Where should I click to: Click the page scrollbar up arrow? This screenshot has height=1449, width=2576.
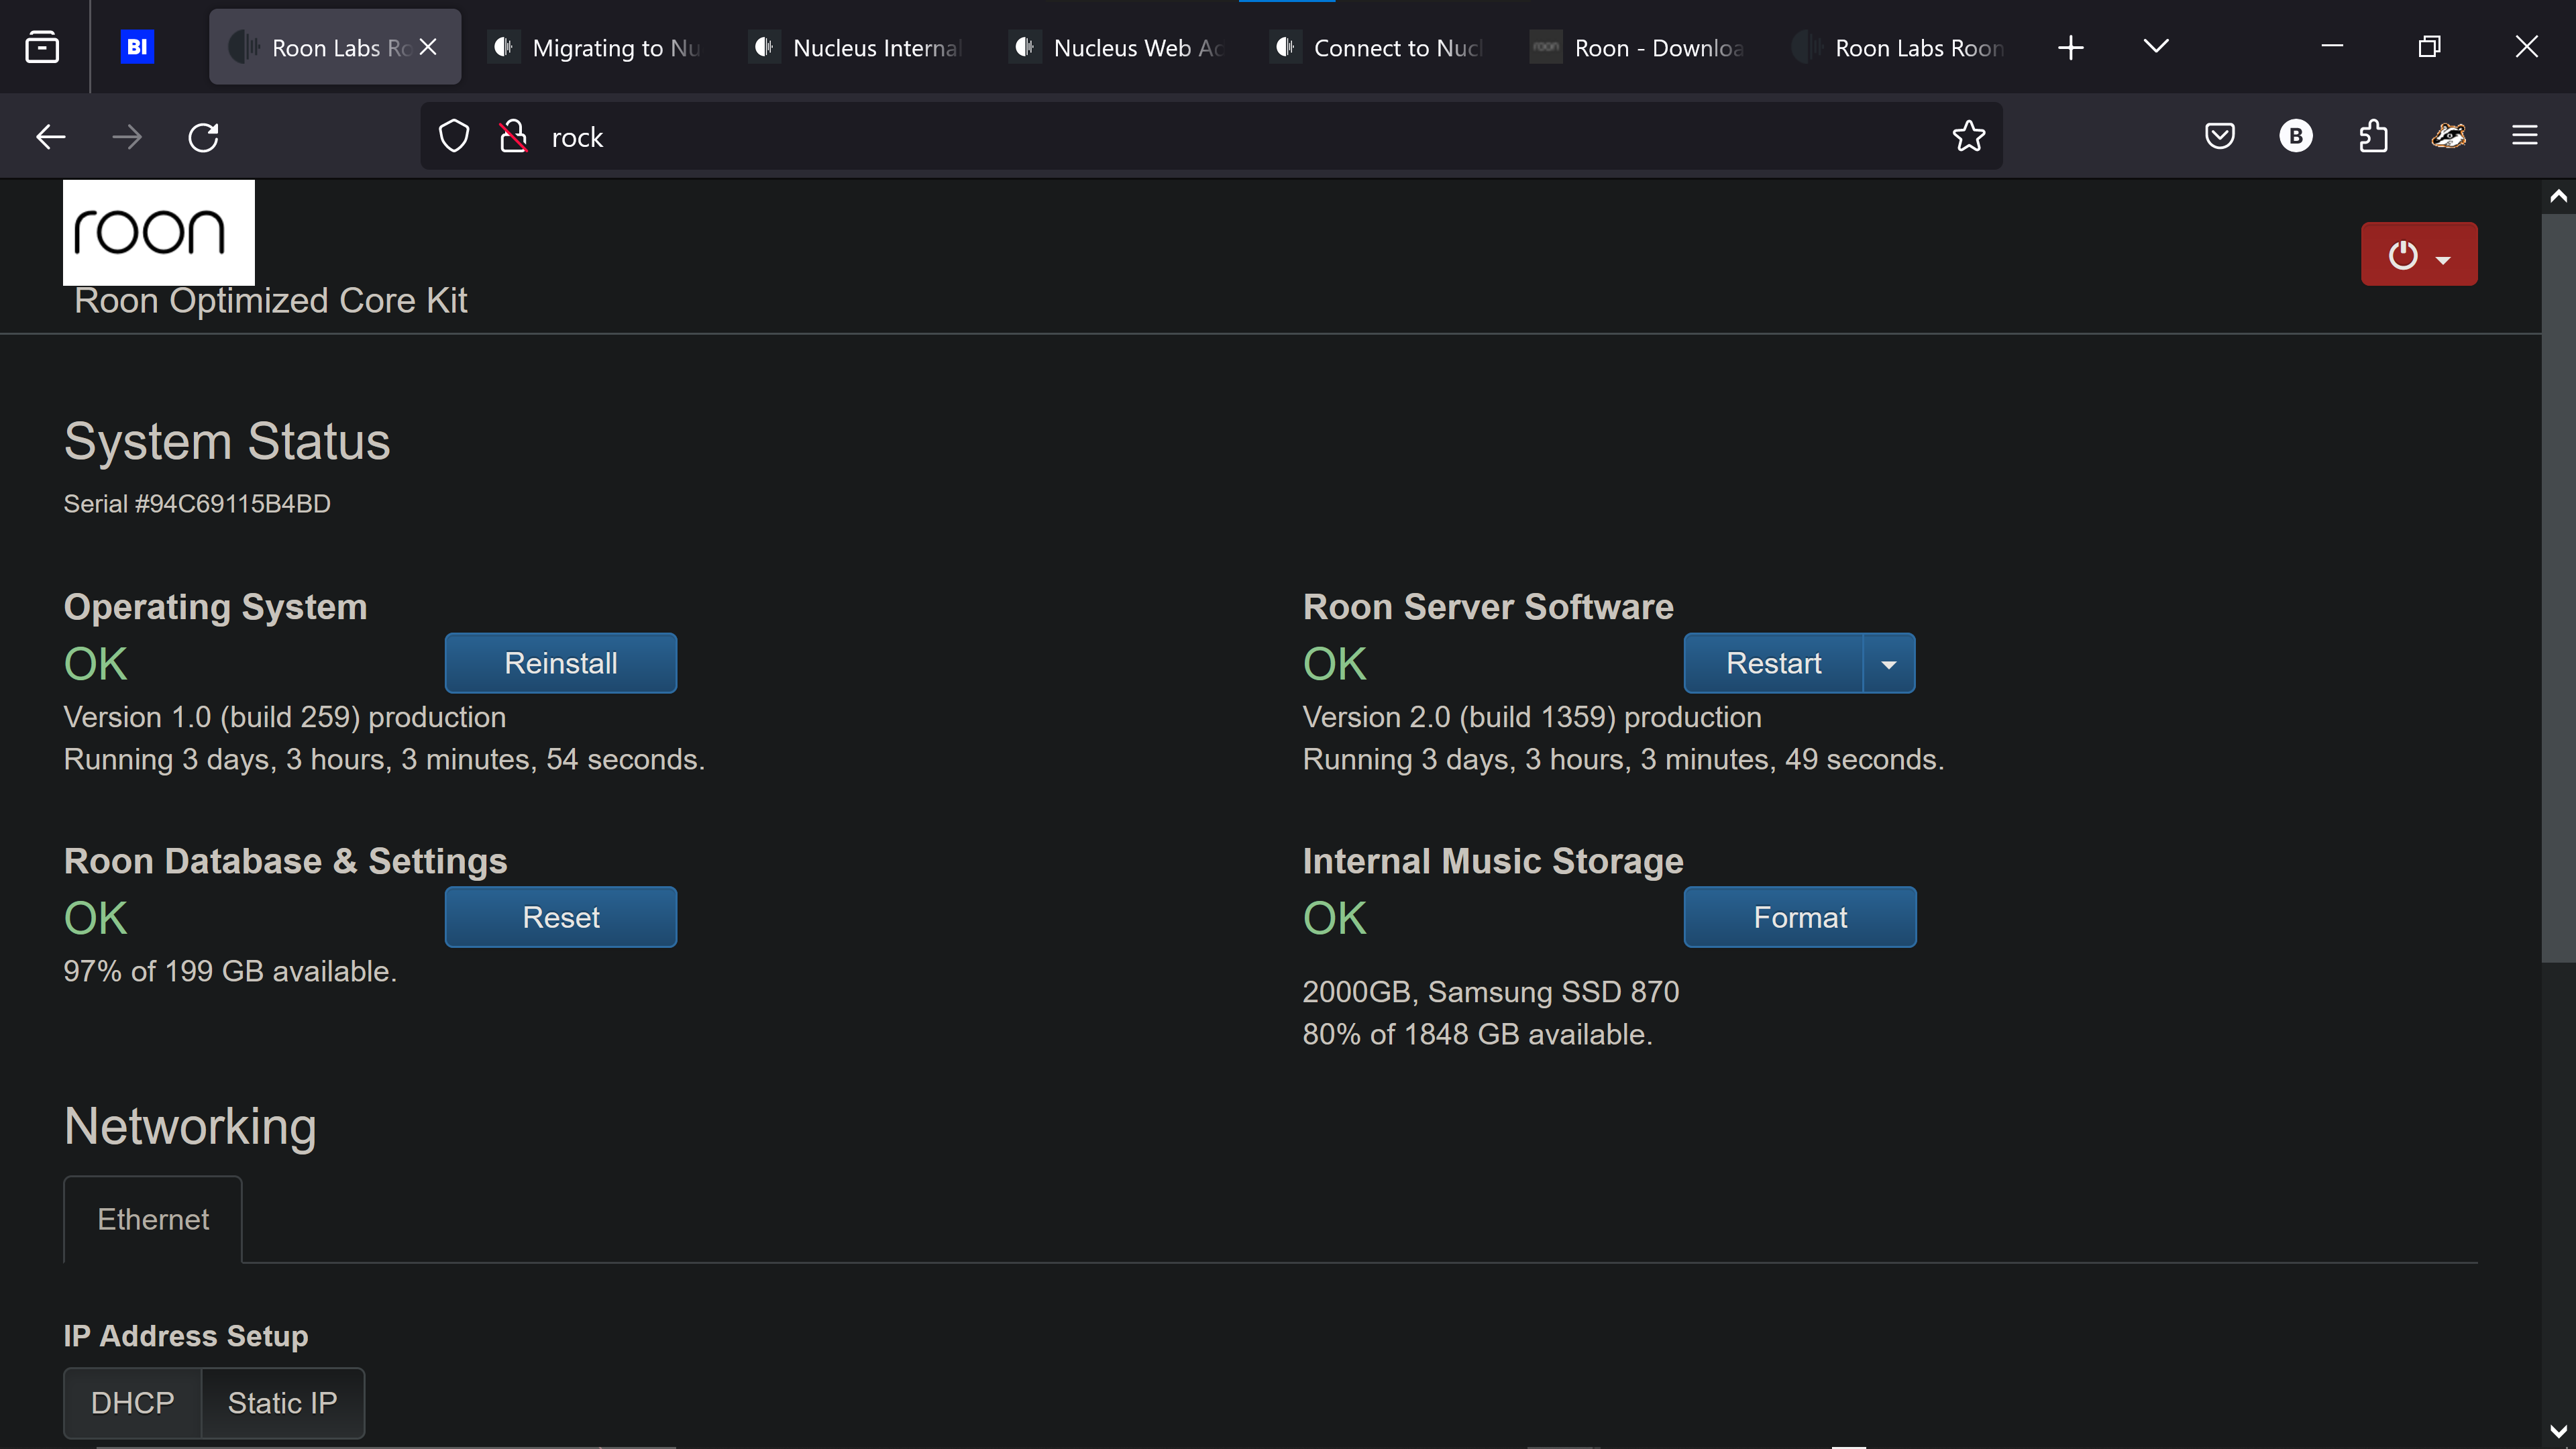click(2558, 196)
